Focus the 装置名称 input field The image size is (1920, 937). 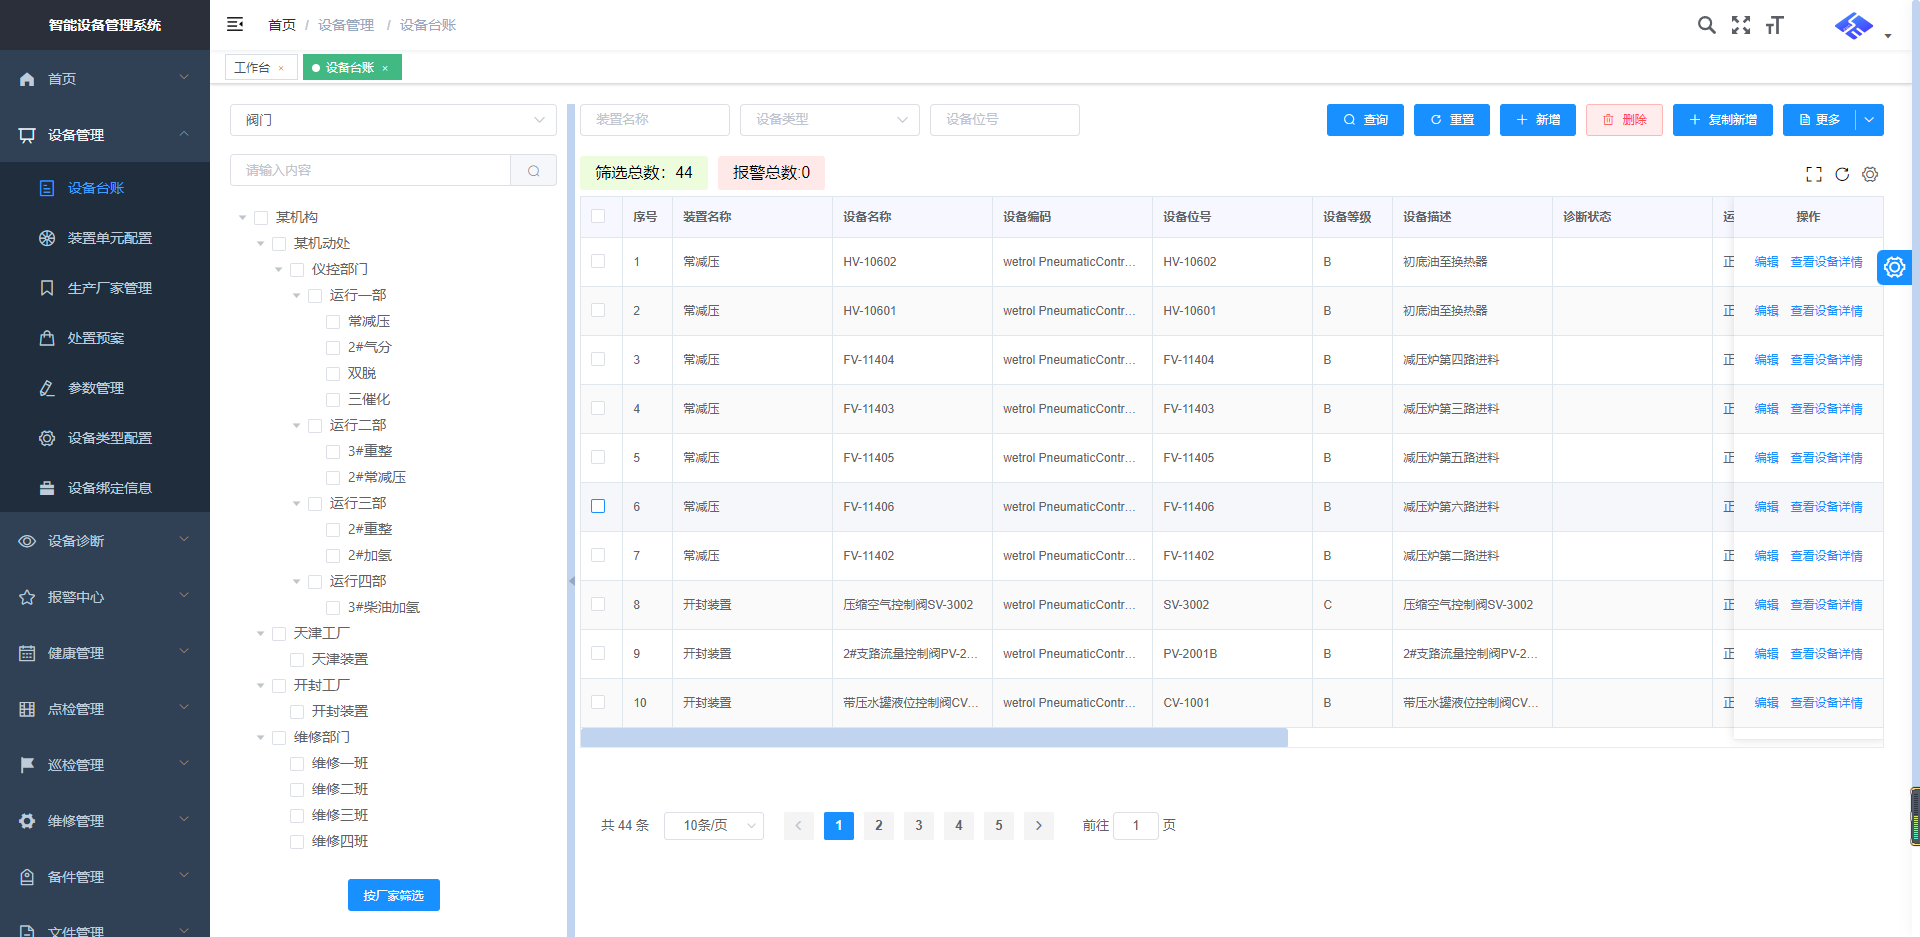pyautogui.click(x=655, y=119)
